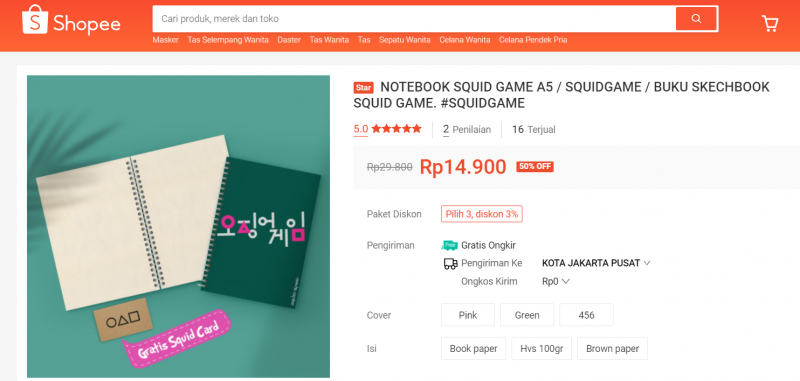The width and height of the screenshot is (800, 381).
Task: Open the Masker suggested search link
Action: 165,40
